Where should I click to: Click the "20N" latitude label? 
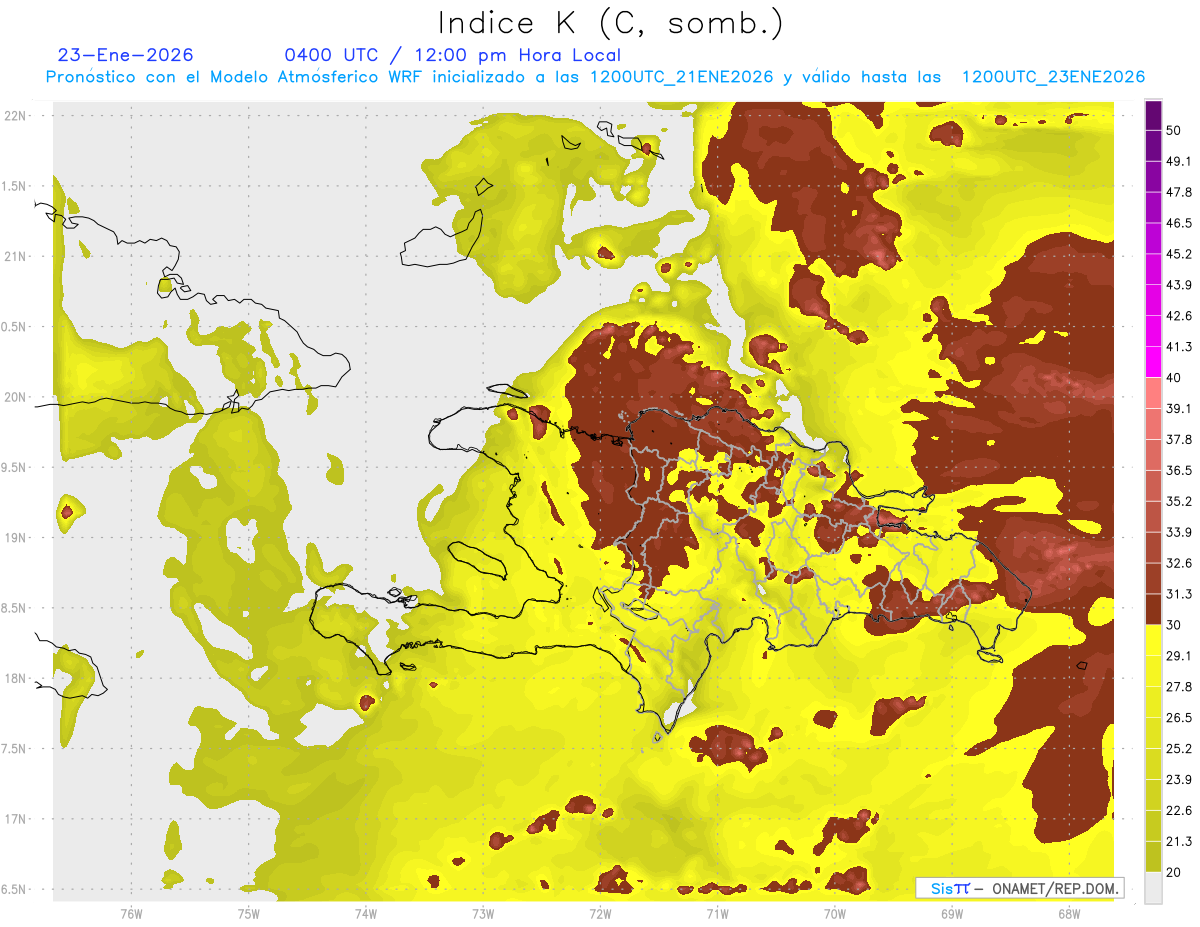tap(16, 397)
